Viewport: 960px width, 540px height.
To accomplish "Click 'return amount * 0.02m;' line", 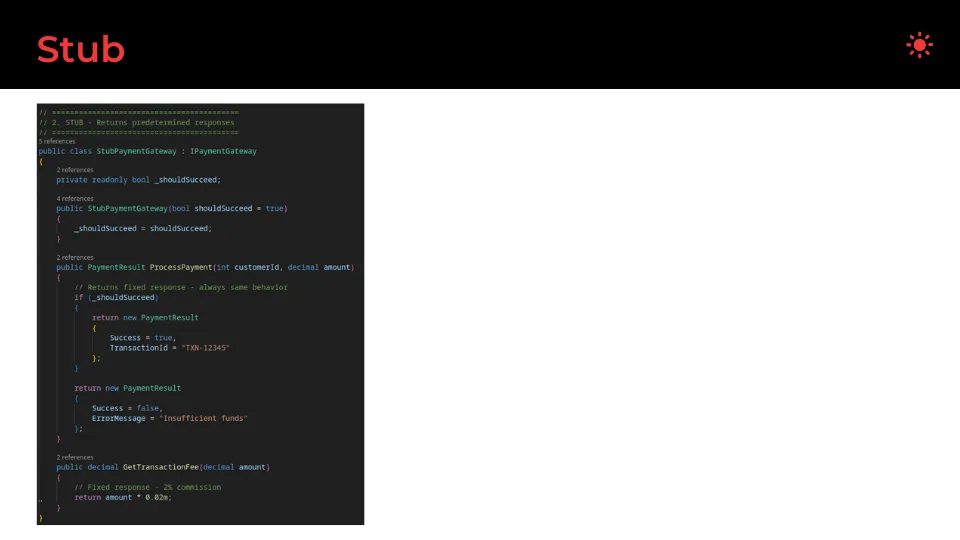I will pyautogui.click(x=123, y=497).
